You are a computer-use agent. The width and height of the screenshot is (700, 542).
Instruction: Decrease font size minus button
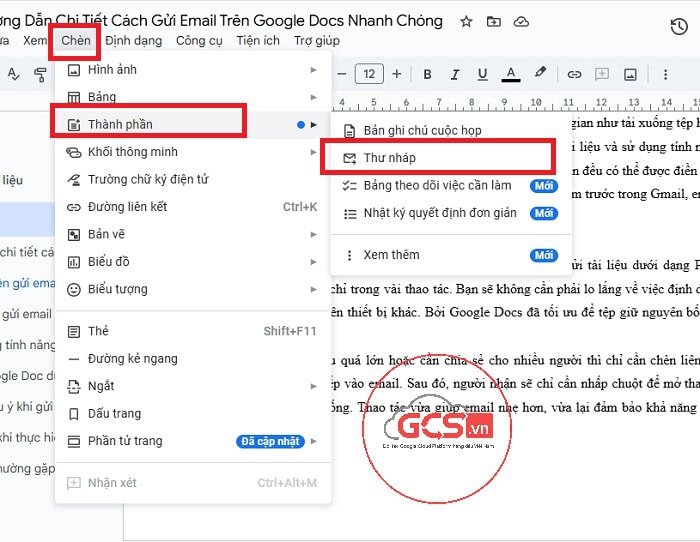(x=342, y=74)
